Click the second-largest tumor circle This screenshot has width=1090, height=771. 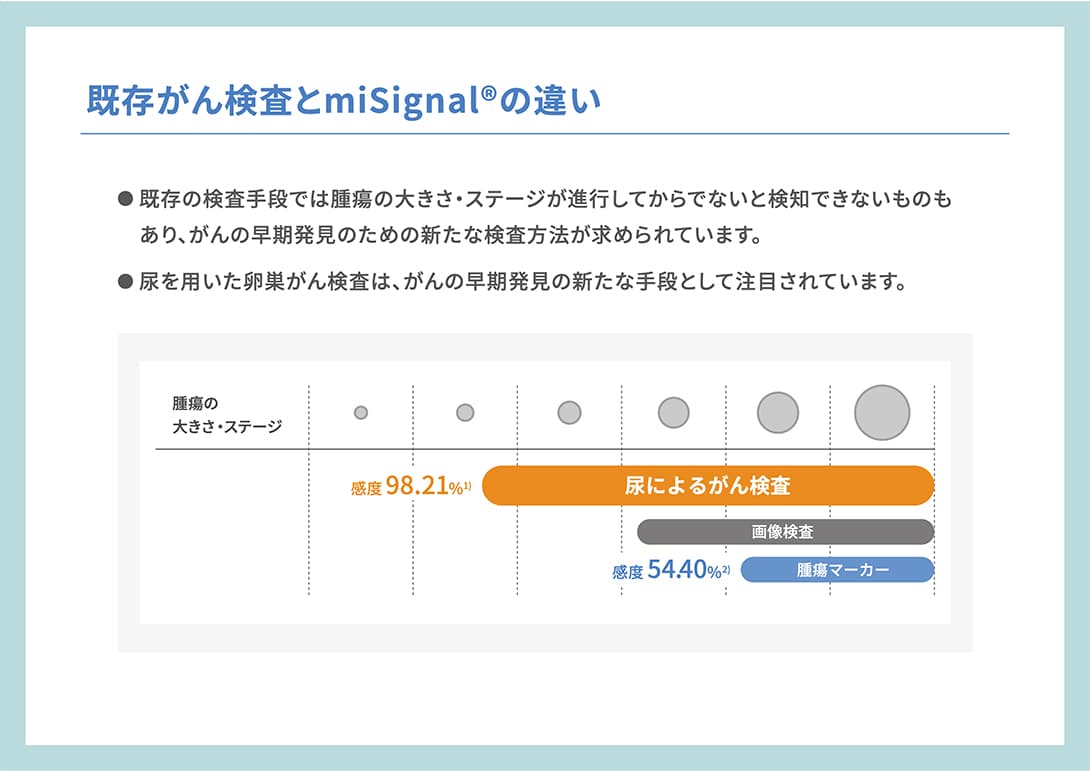pos(778,412)
